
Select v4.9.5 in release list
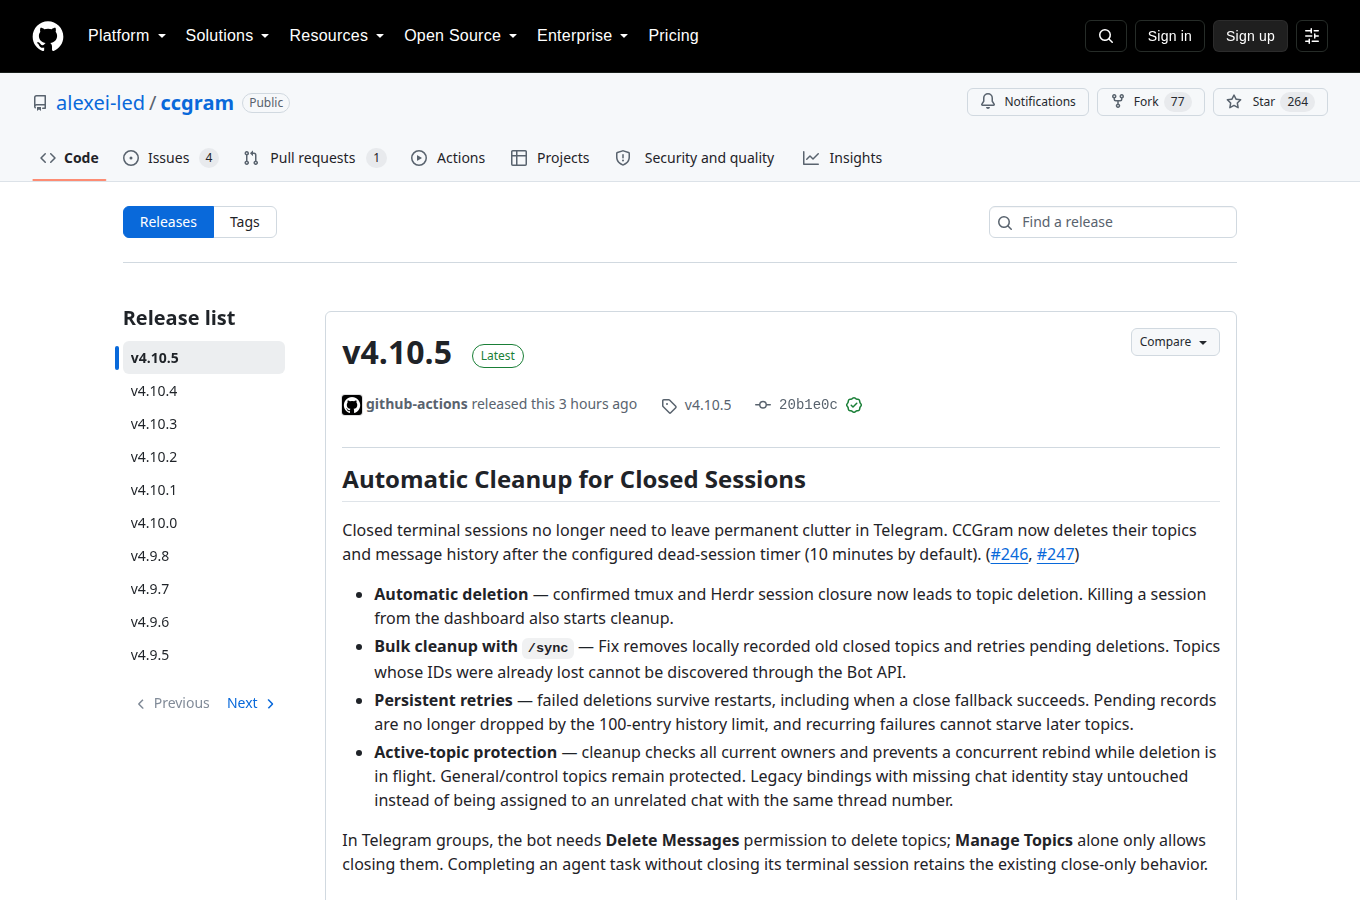click(x=203, y=655)
